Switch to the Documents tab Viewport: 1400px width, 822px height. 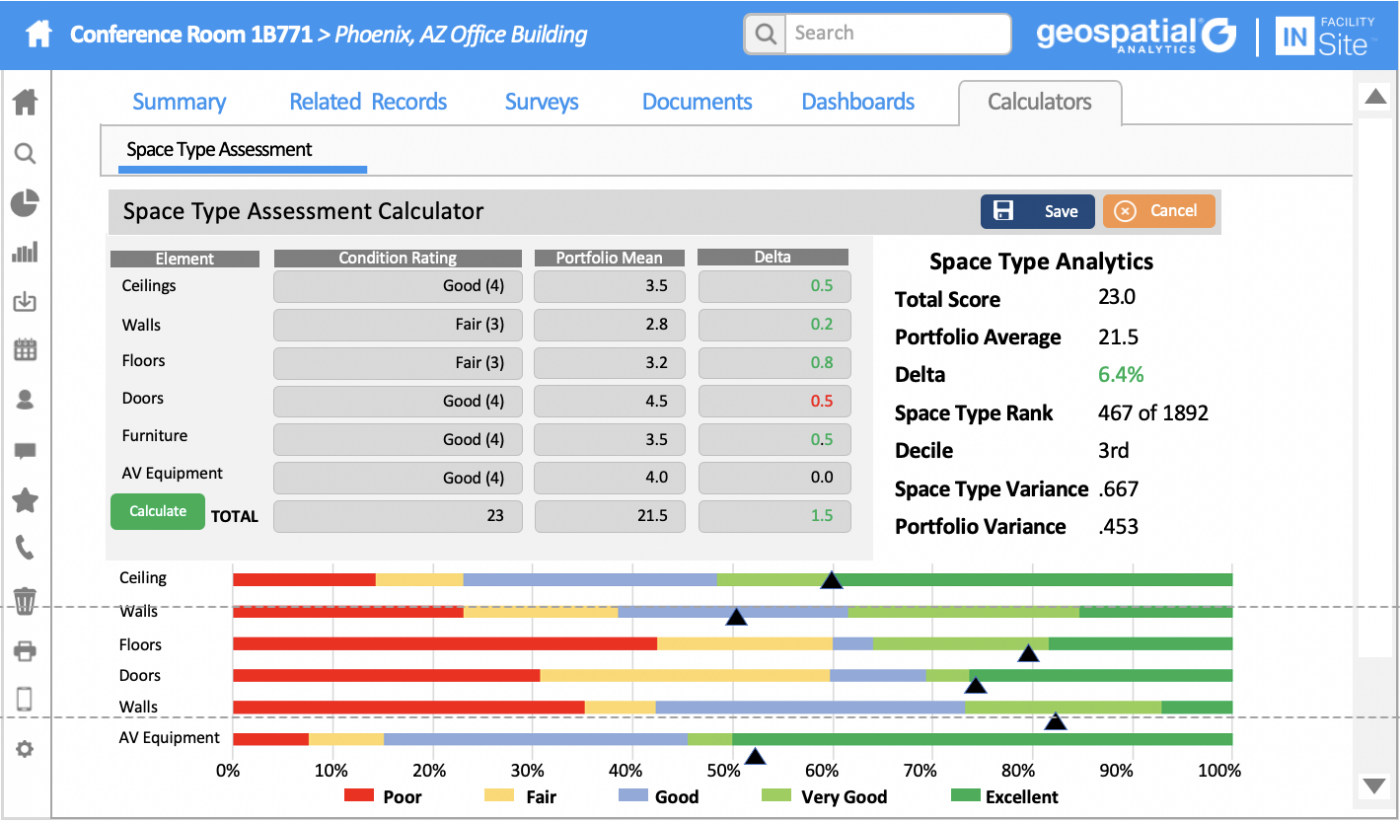pos(697,102)
